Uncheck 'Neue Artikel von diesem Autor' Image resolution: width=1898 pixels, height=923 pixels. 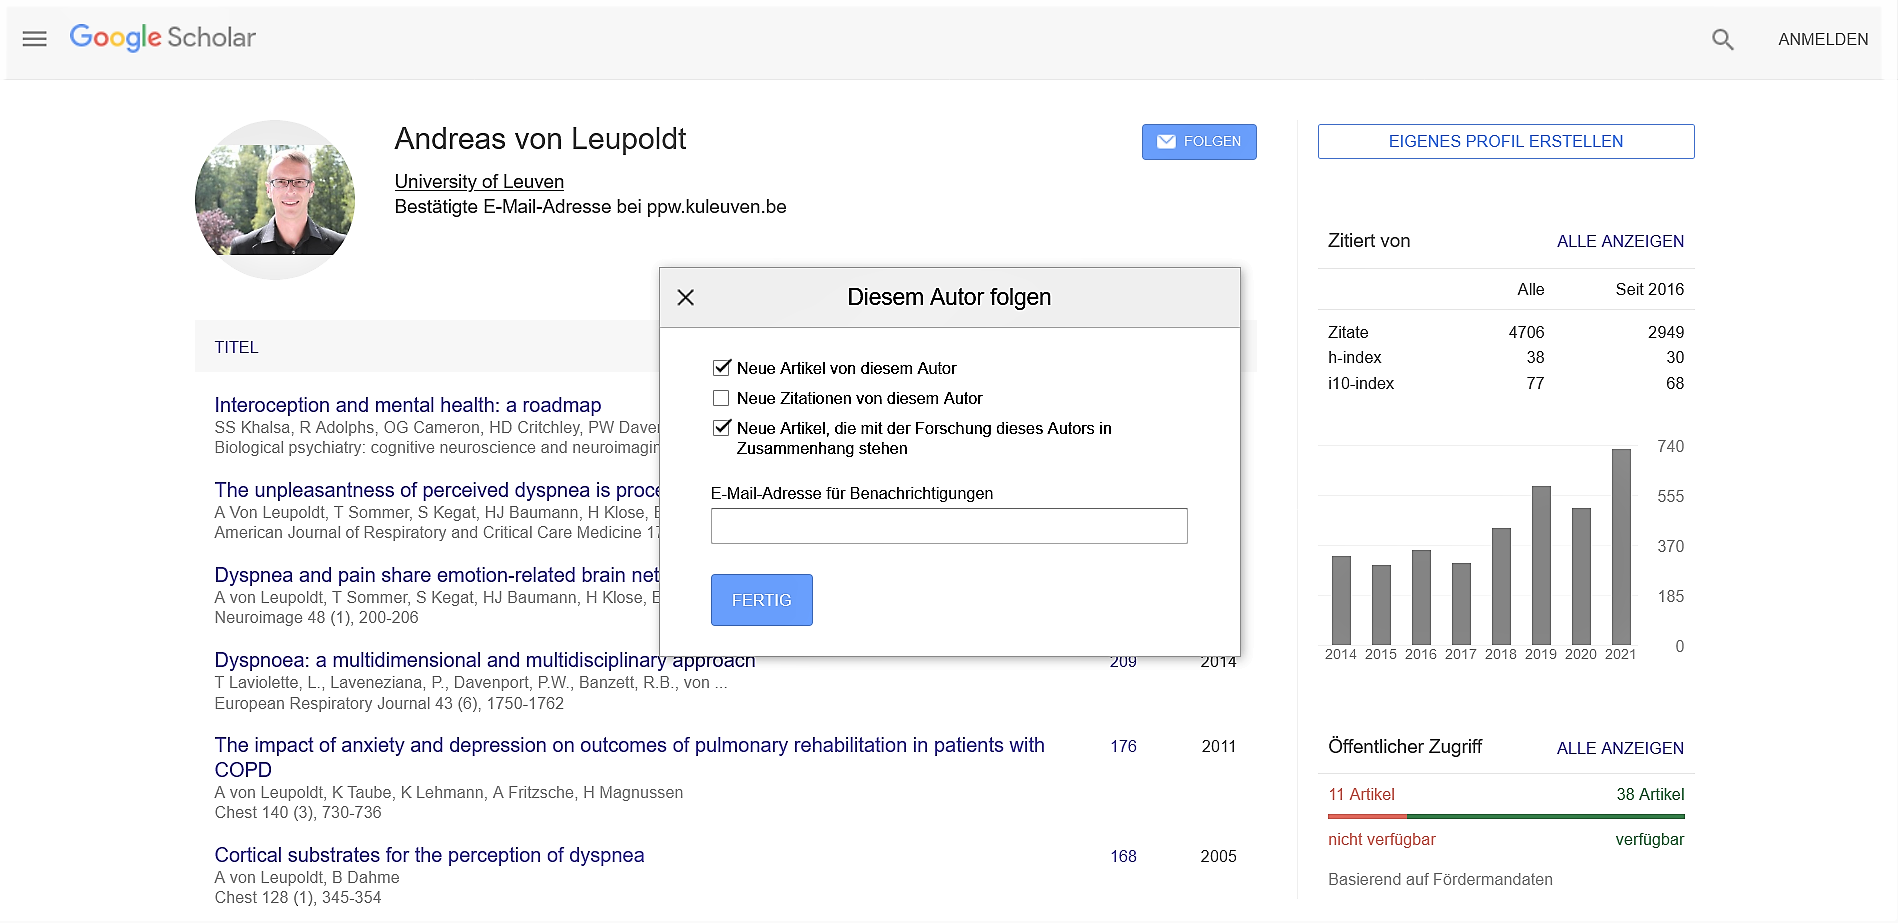[721, 368]
